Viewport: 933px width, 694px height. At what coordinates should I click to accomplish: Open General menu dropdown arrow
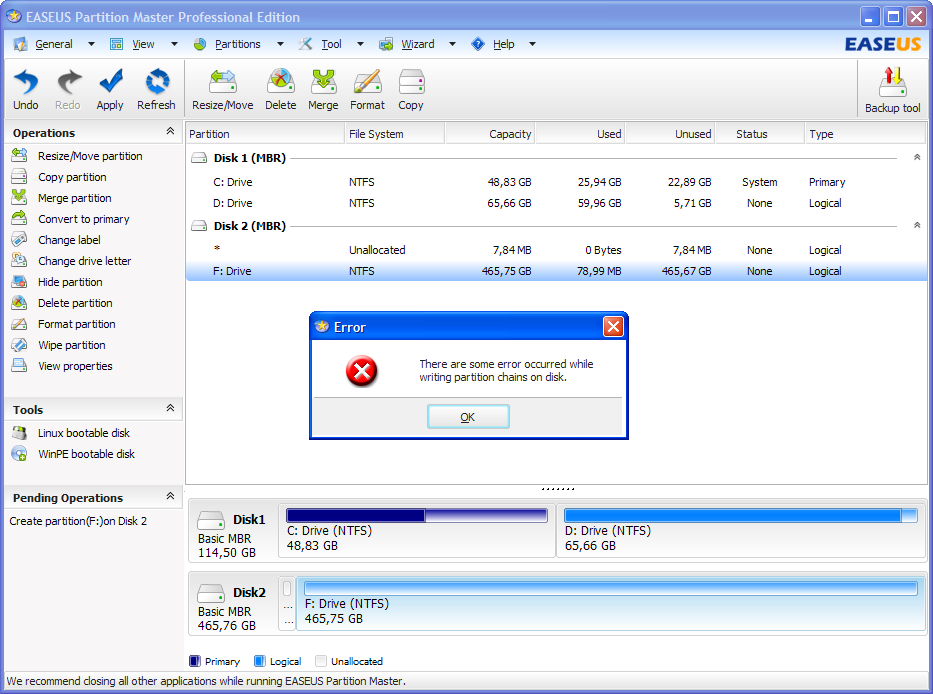[91, 44]
